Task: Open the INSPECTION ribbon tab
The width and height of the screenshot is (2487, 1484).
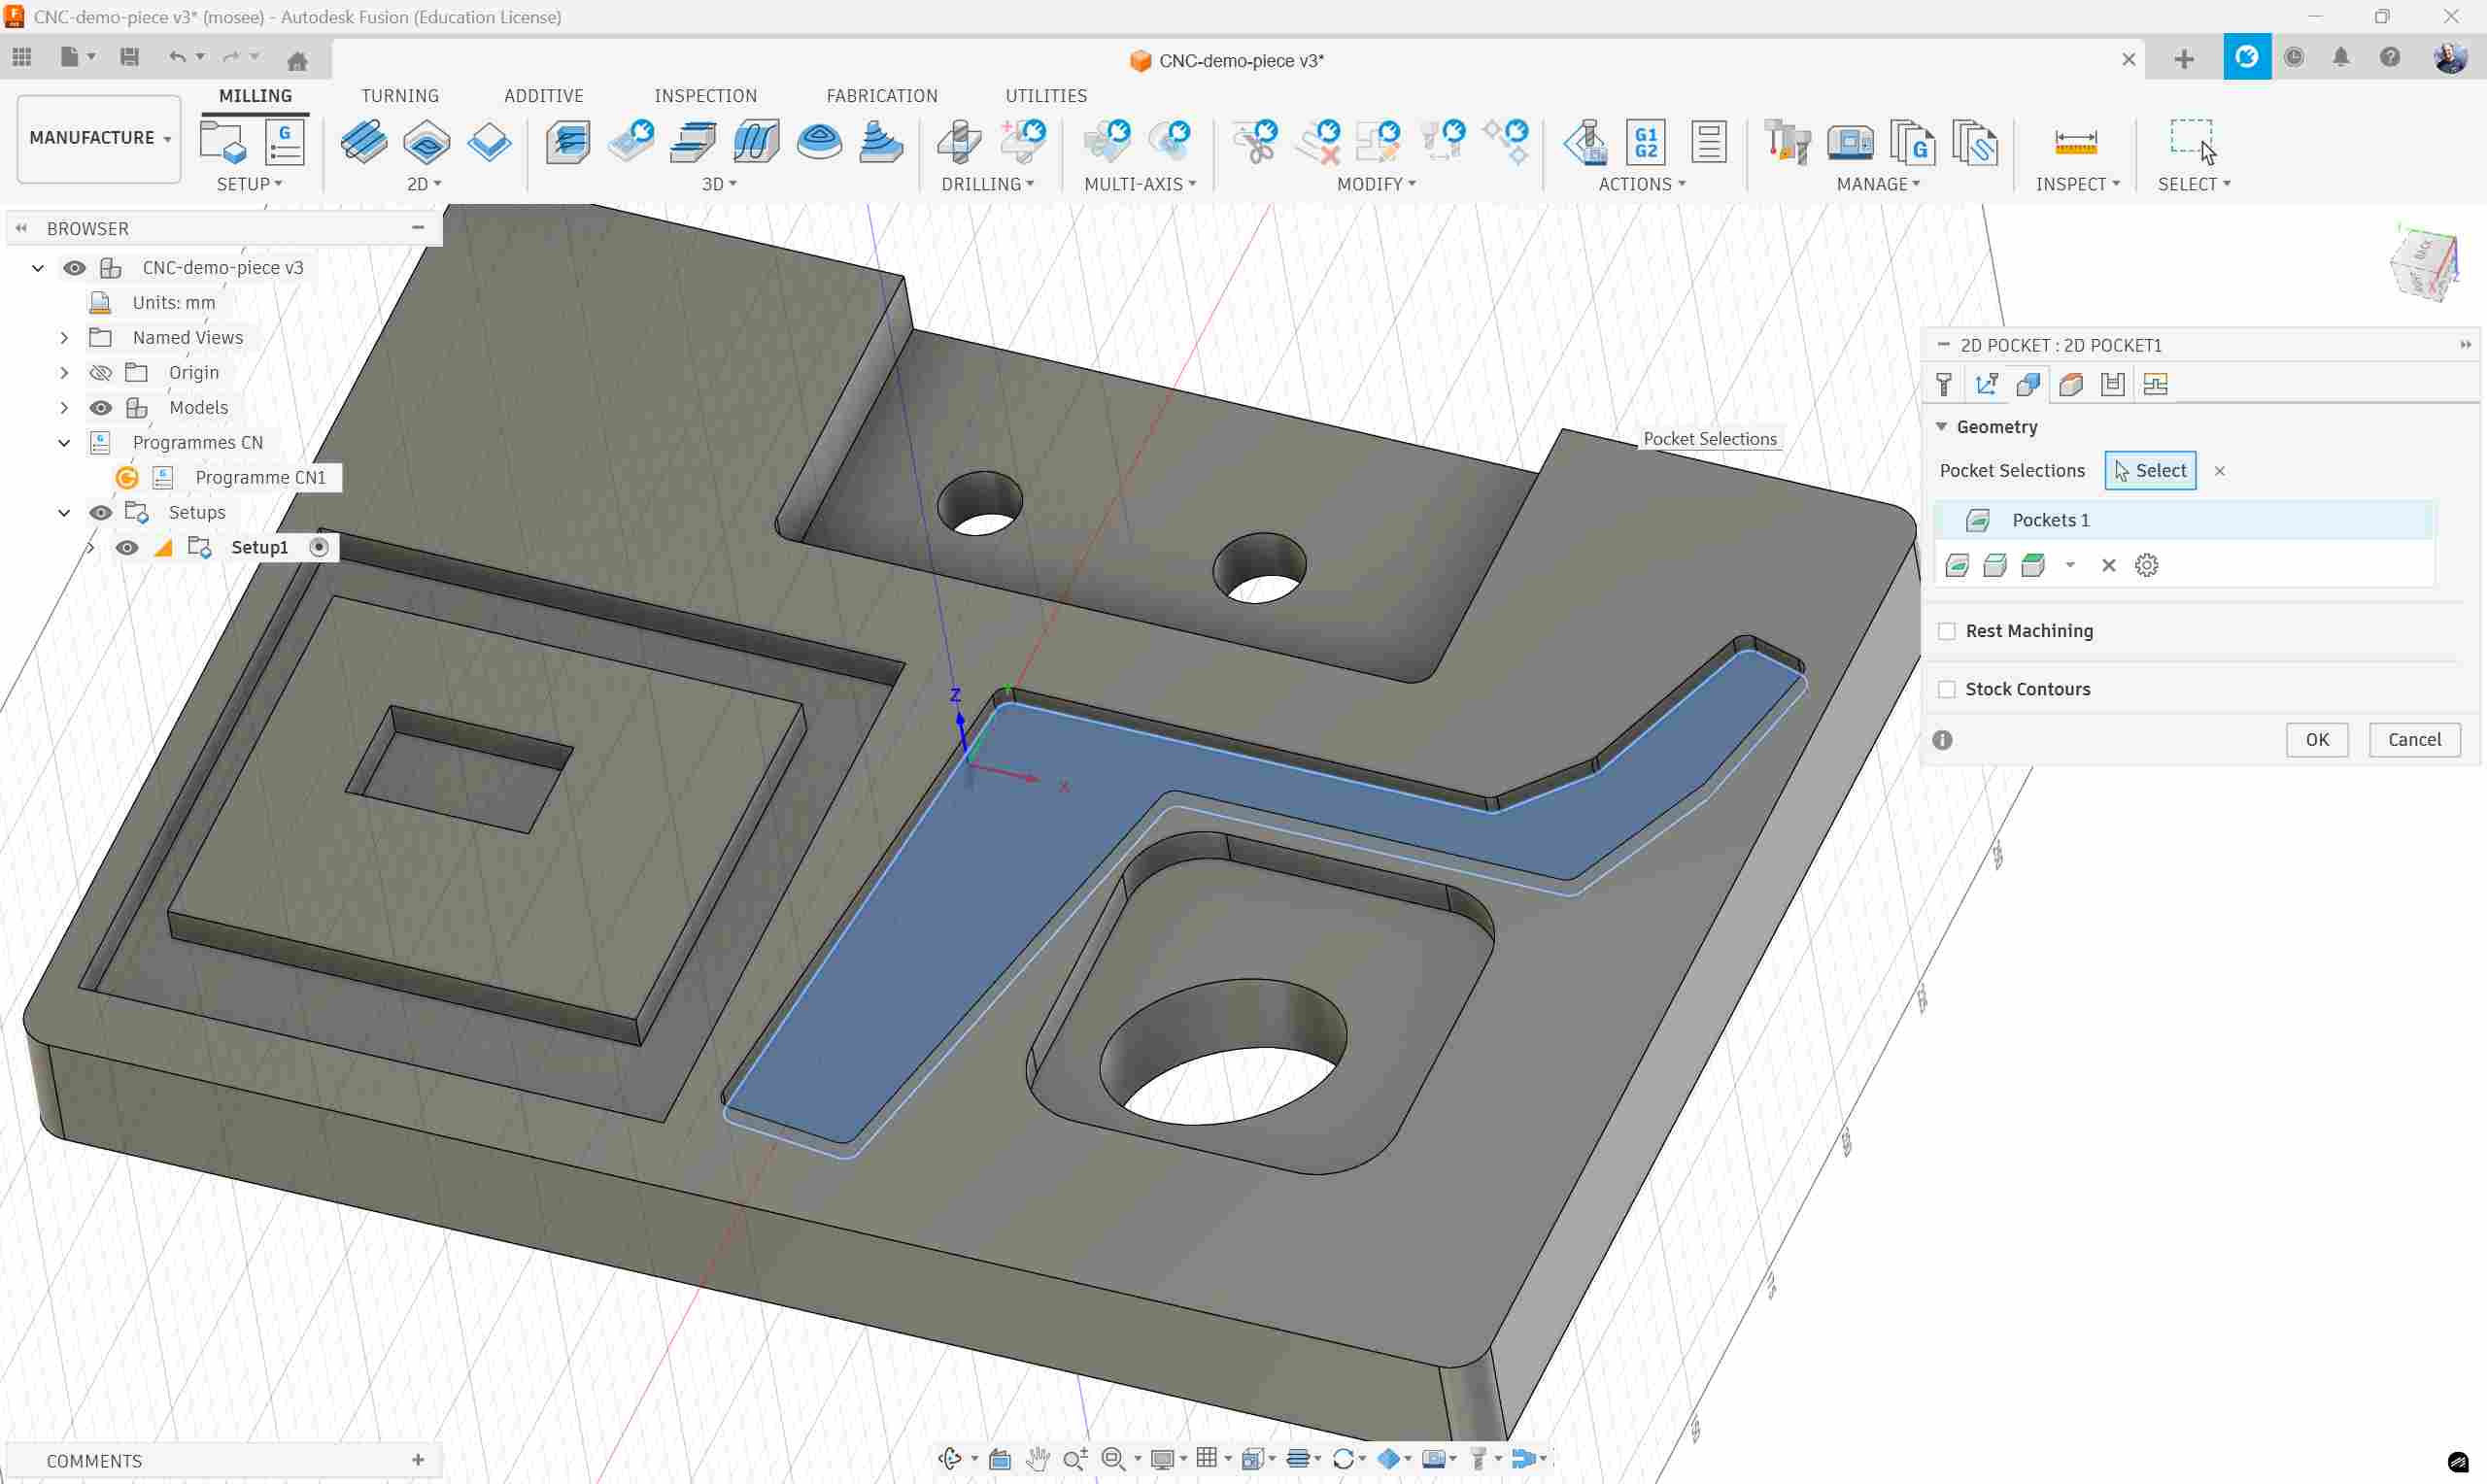Action: coord(705,96)
